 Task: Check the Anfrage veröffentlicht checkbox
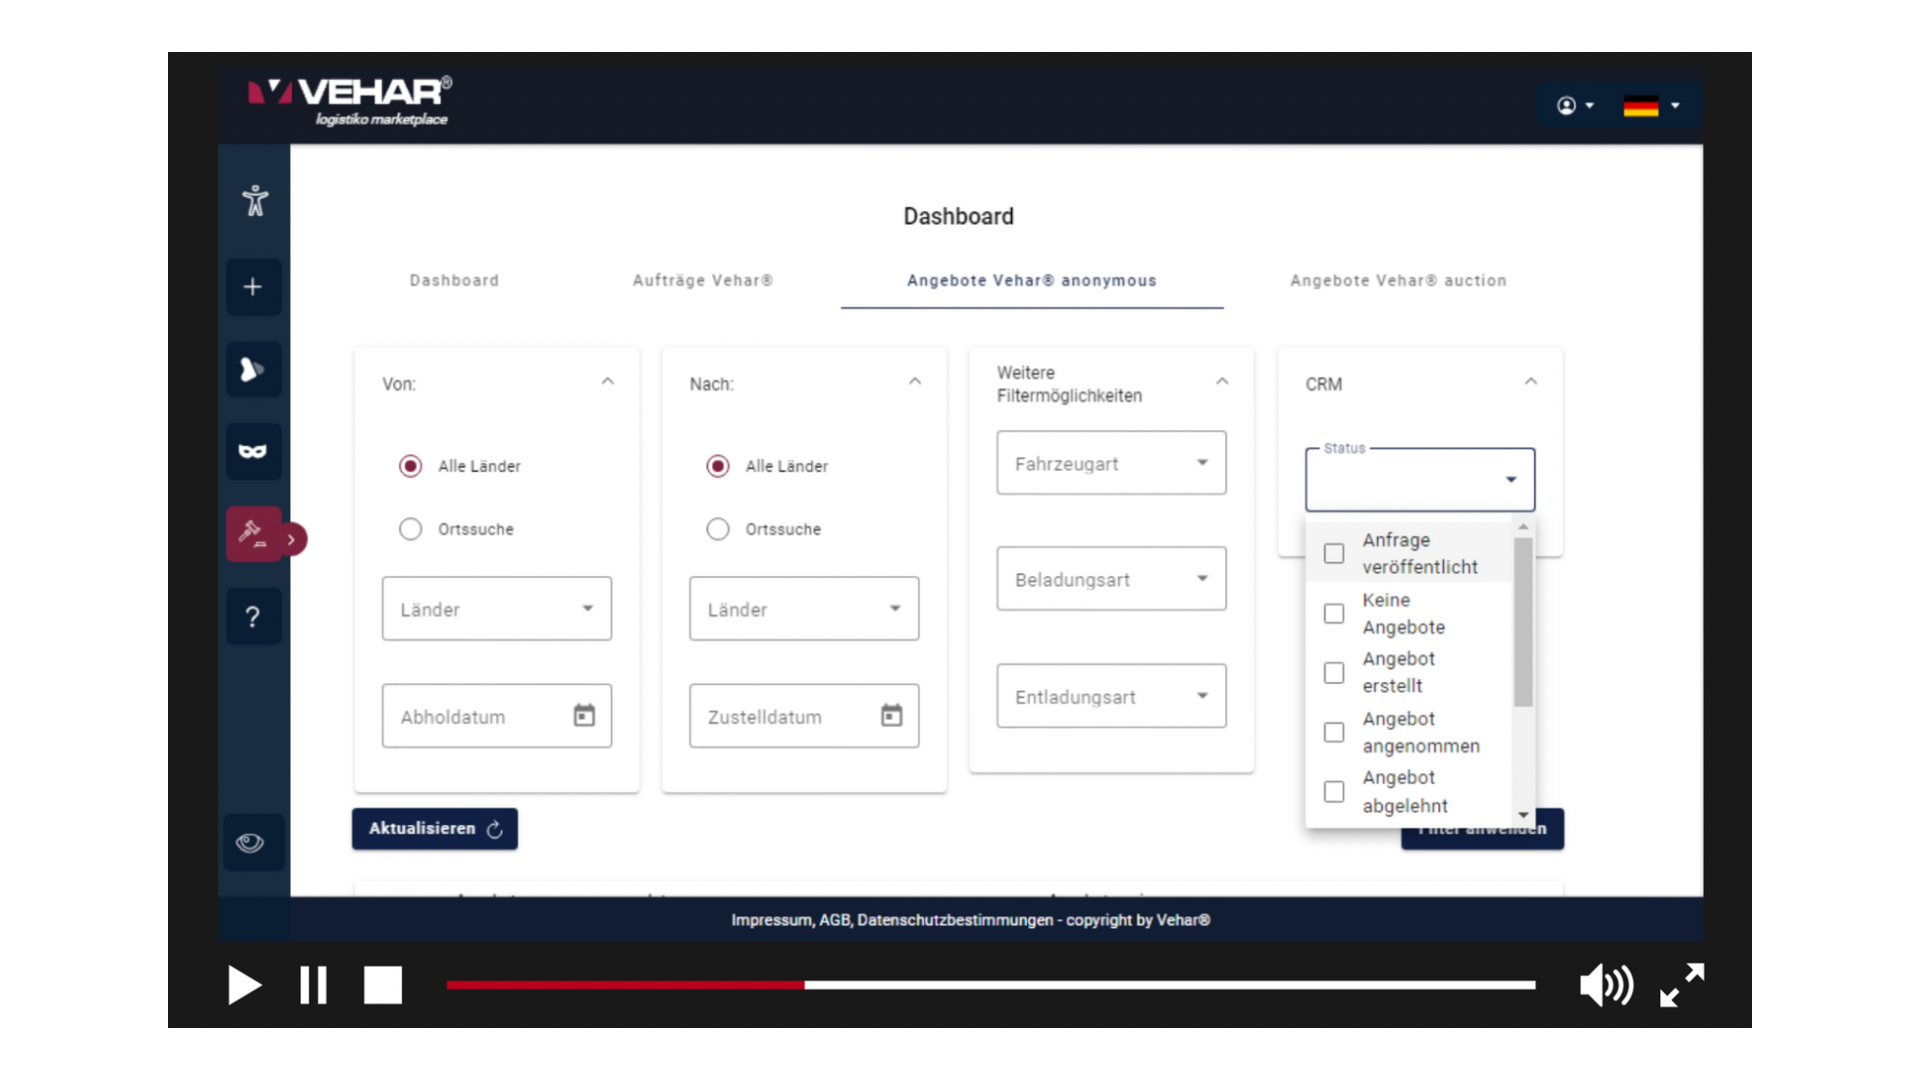click(x=1334, y=553)
